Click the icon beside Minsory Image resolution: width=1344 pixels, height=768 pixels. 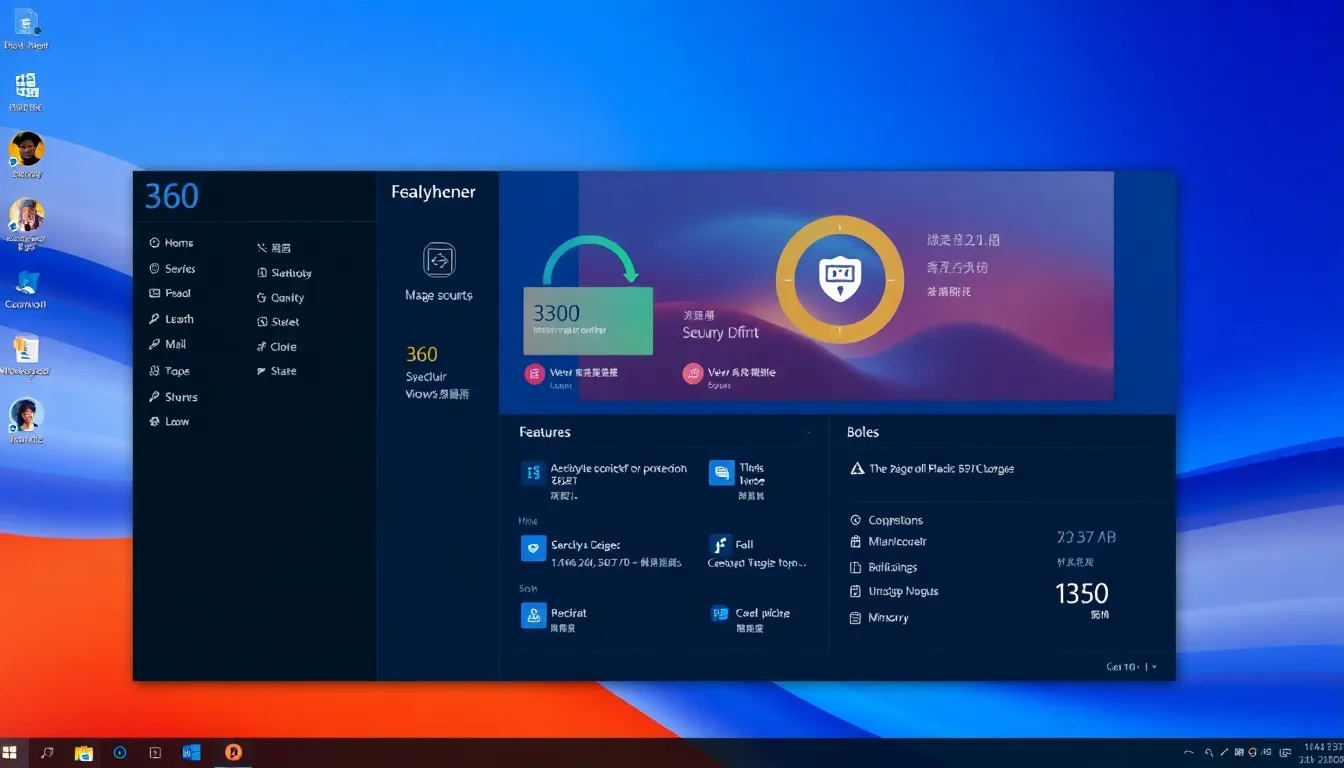(855, 618)
